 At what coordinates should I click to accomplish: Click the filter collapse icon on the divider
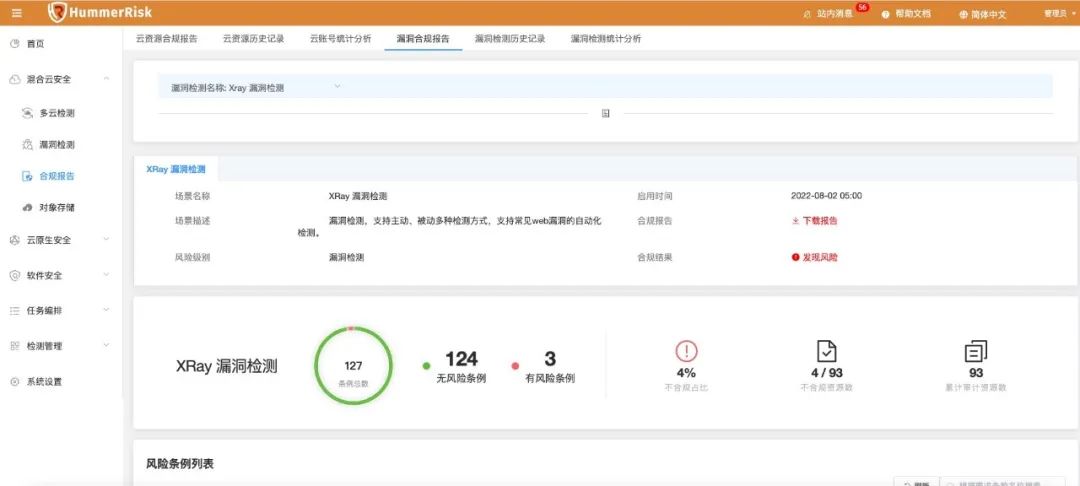coord(605,114)
